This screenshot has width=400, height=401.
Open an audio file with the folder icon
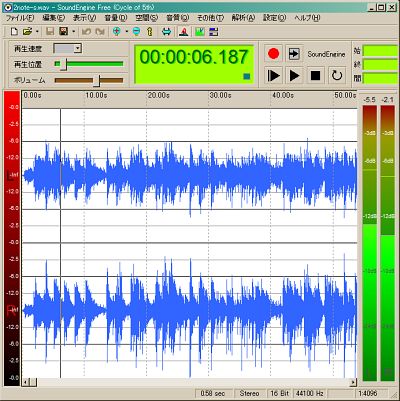click(27, 32)
